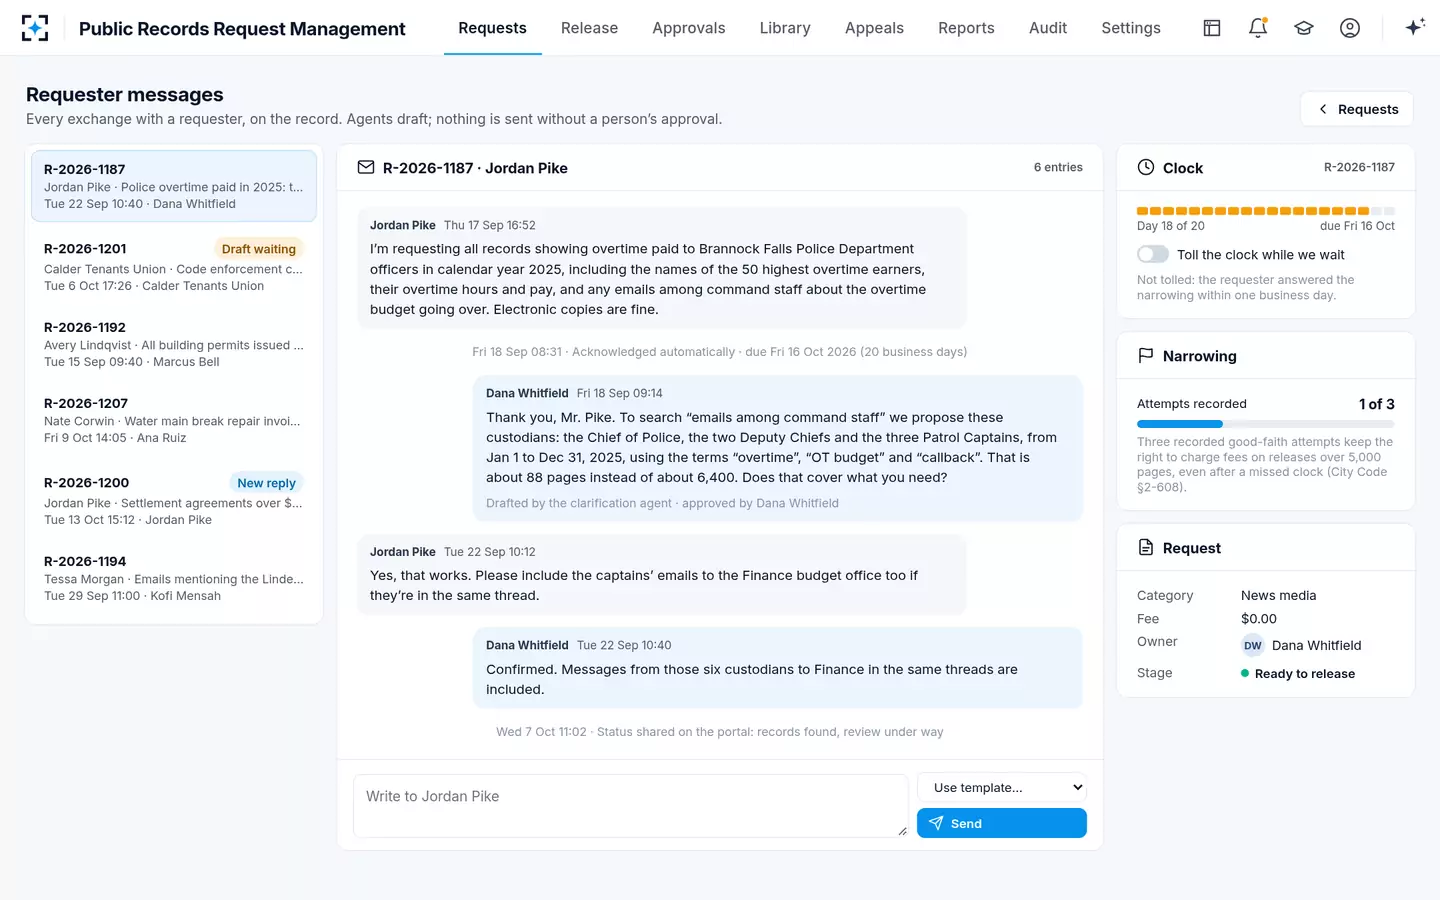
Task: Click the R-2026-1187 label in Clock panel
Action: [x=1359, y=167]
